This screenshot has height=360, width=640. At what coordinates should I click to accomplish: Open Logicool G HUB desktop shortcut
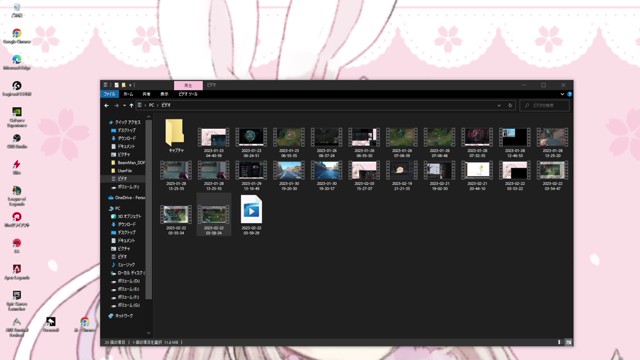pos(17,88)
